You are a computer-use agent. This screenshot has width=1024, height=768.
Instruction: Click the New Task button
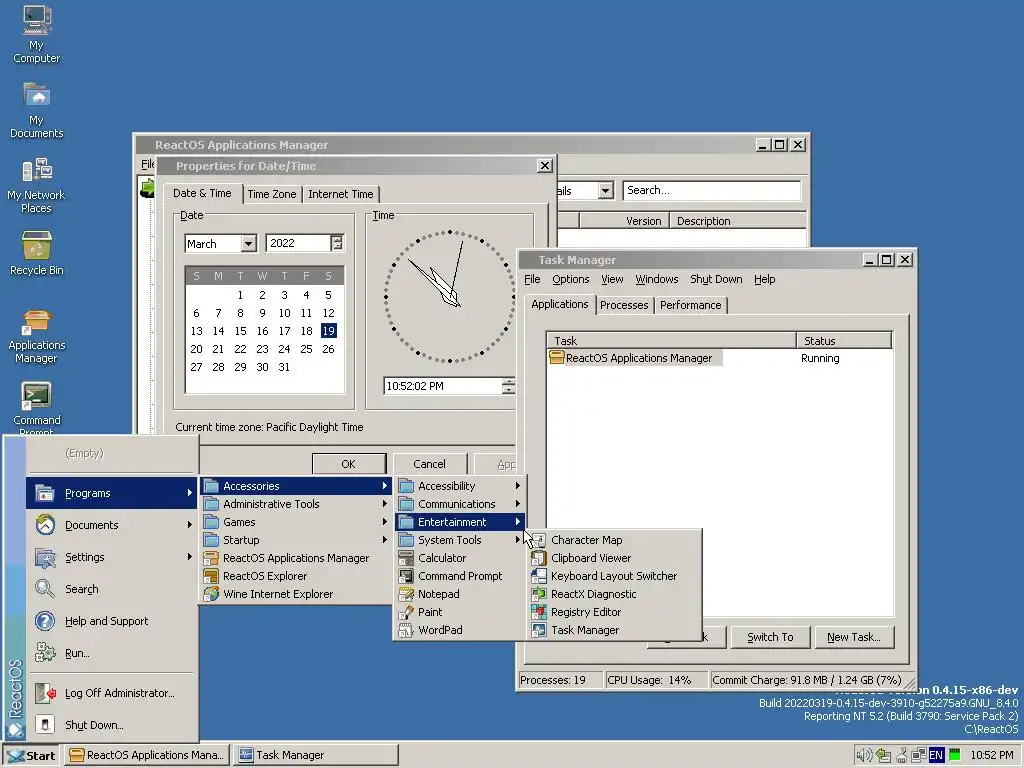click(854, 637)
